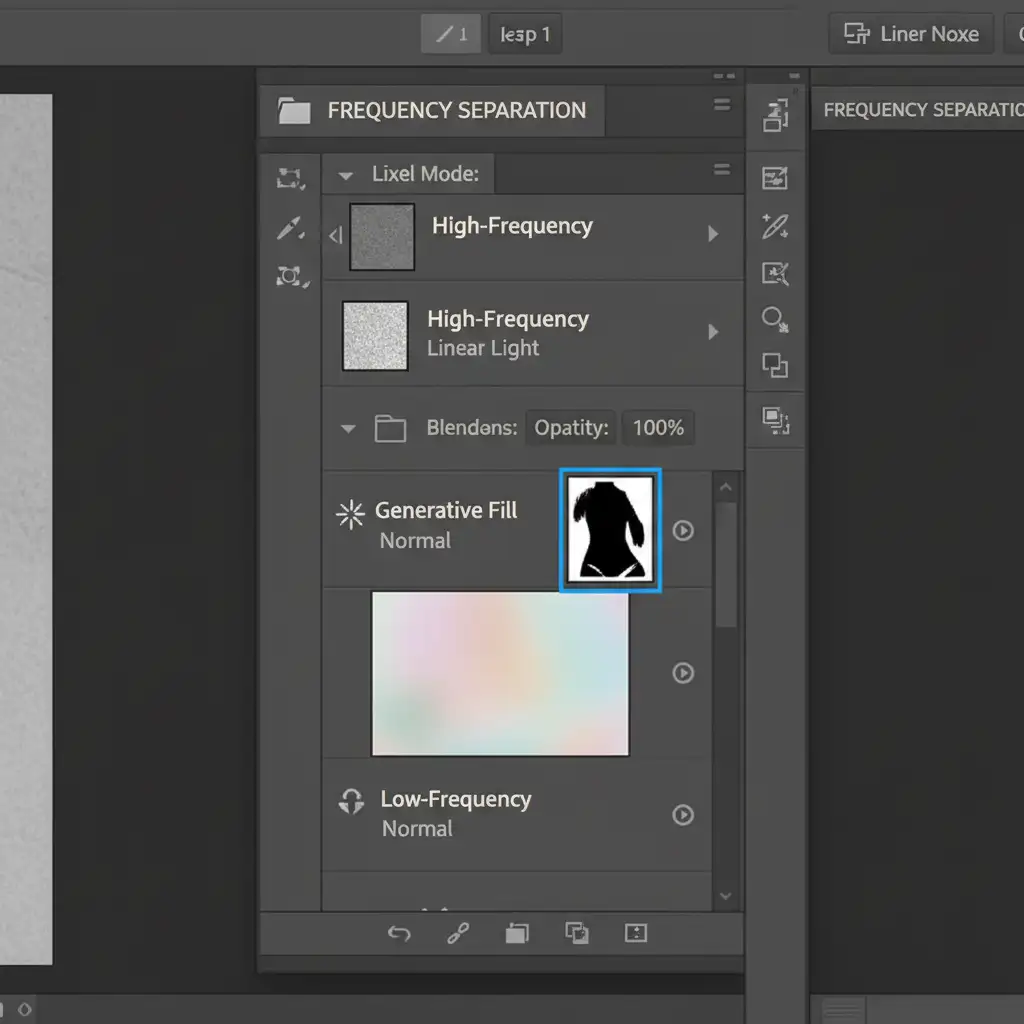Select the magic brush icon in right strip
Image resolution: width=1024 pixels, height=1024 pixels.
tap(775, 226)
